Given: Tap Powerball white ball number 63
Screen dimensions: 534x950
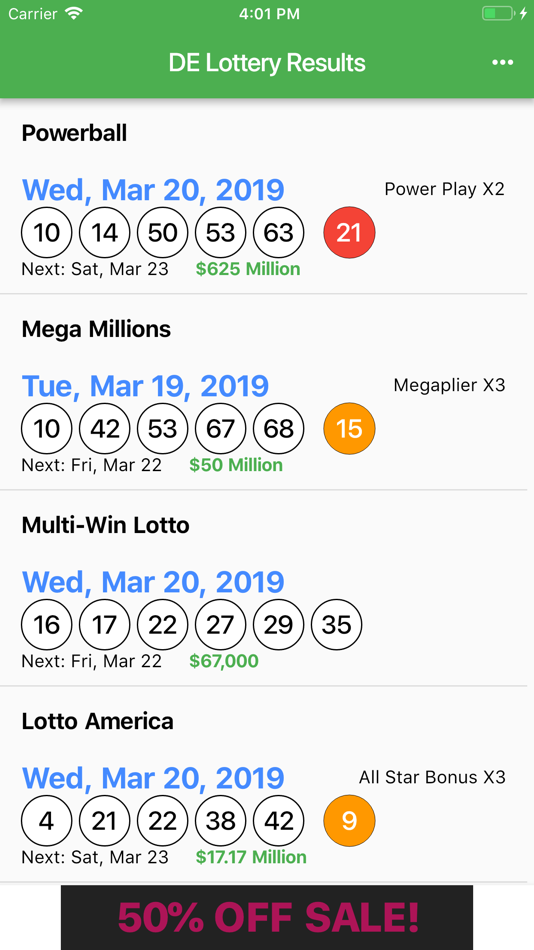Looking at the screenshot, I should 278,233.
